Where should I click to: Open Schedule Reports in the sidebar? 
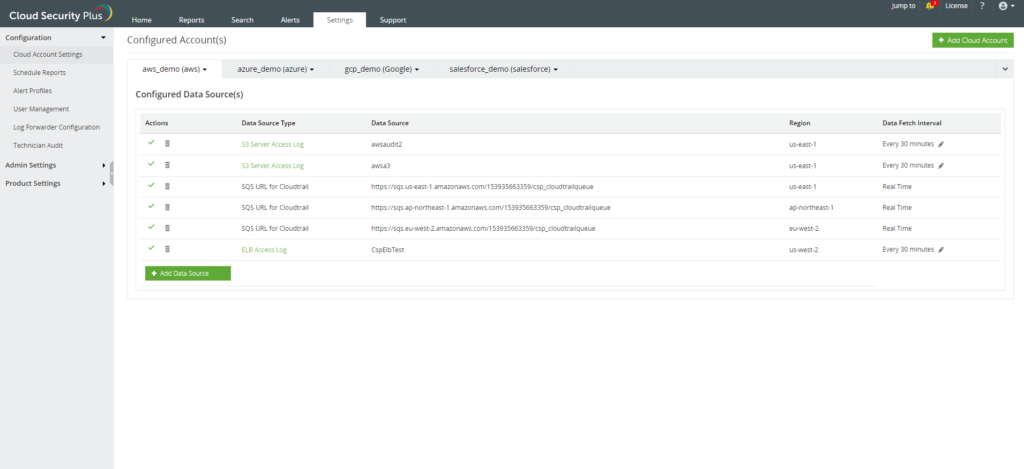(x=40, y=73)
